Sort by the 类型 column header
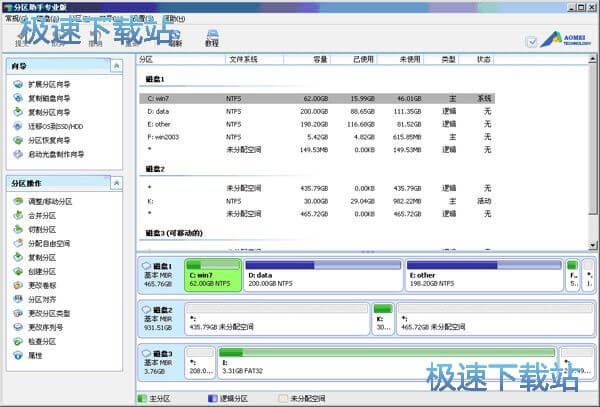This screenshot has width=600, height=407. (442, 59)
